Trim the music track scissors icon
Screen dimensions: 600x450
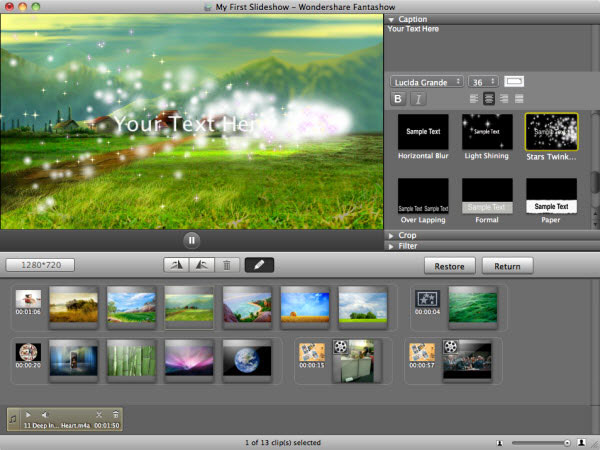click(x=99, y=414)
